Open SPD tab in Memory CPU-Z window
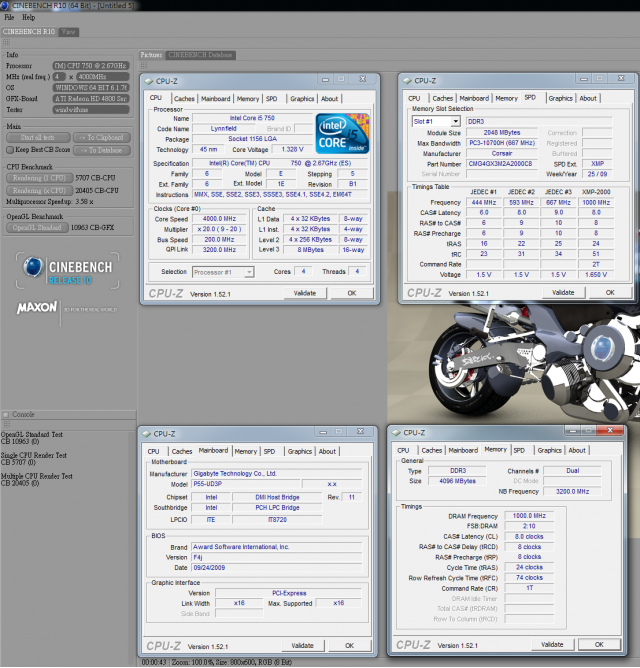640x668 pixels. (x=519, y=451)
